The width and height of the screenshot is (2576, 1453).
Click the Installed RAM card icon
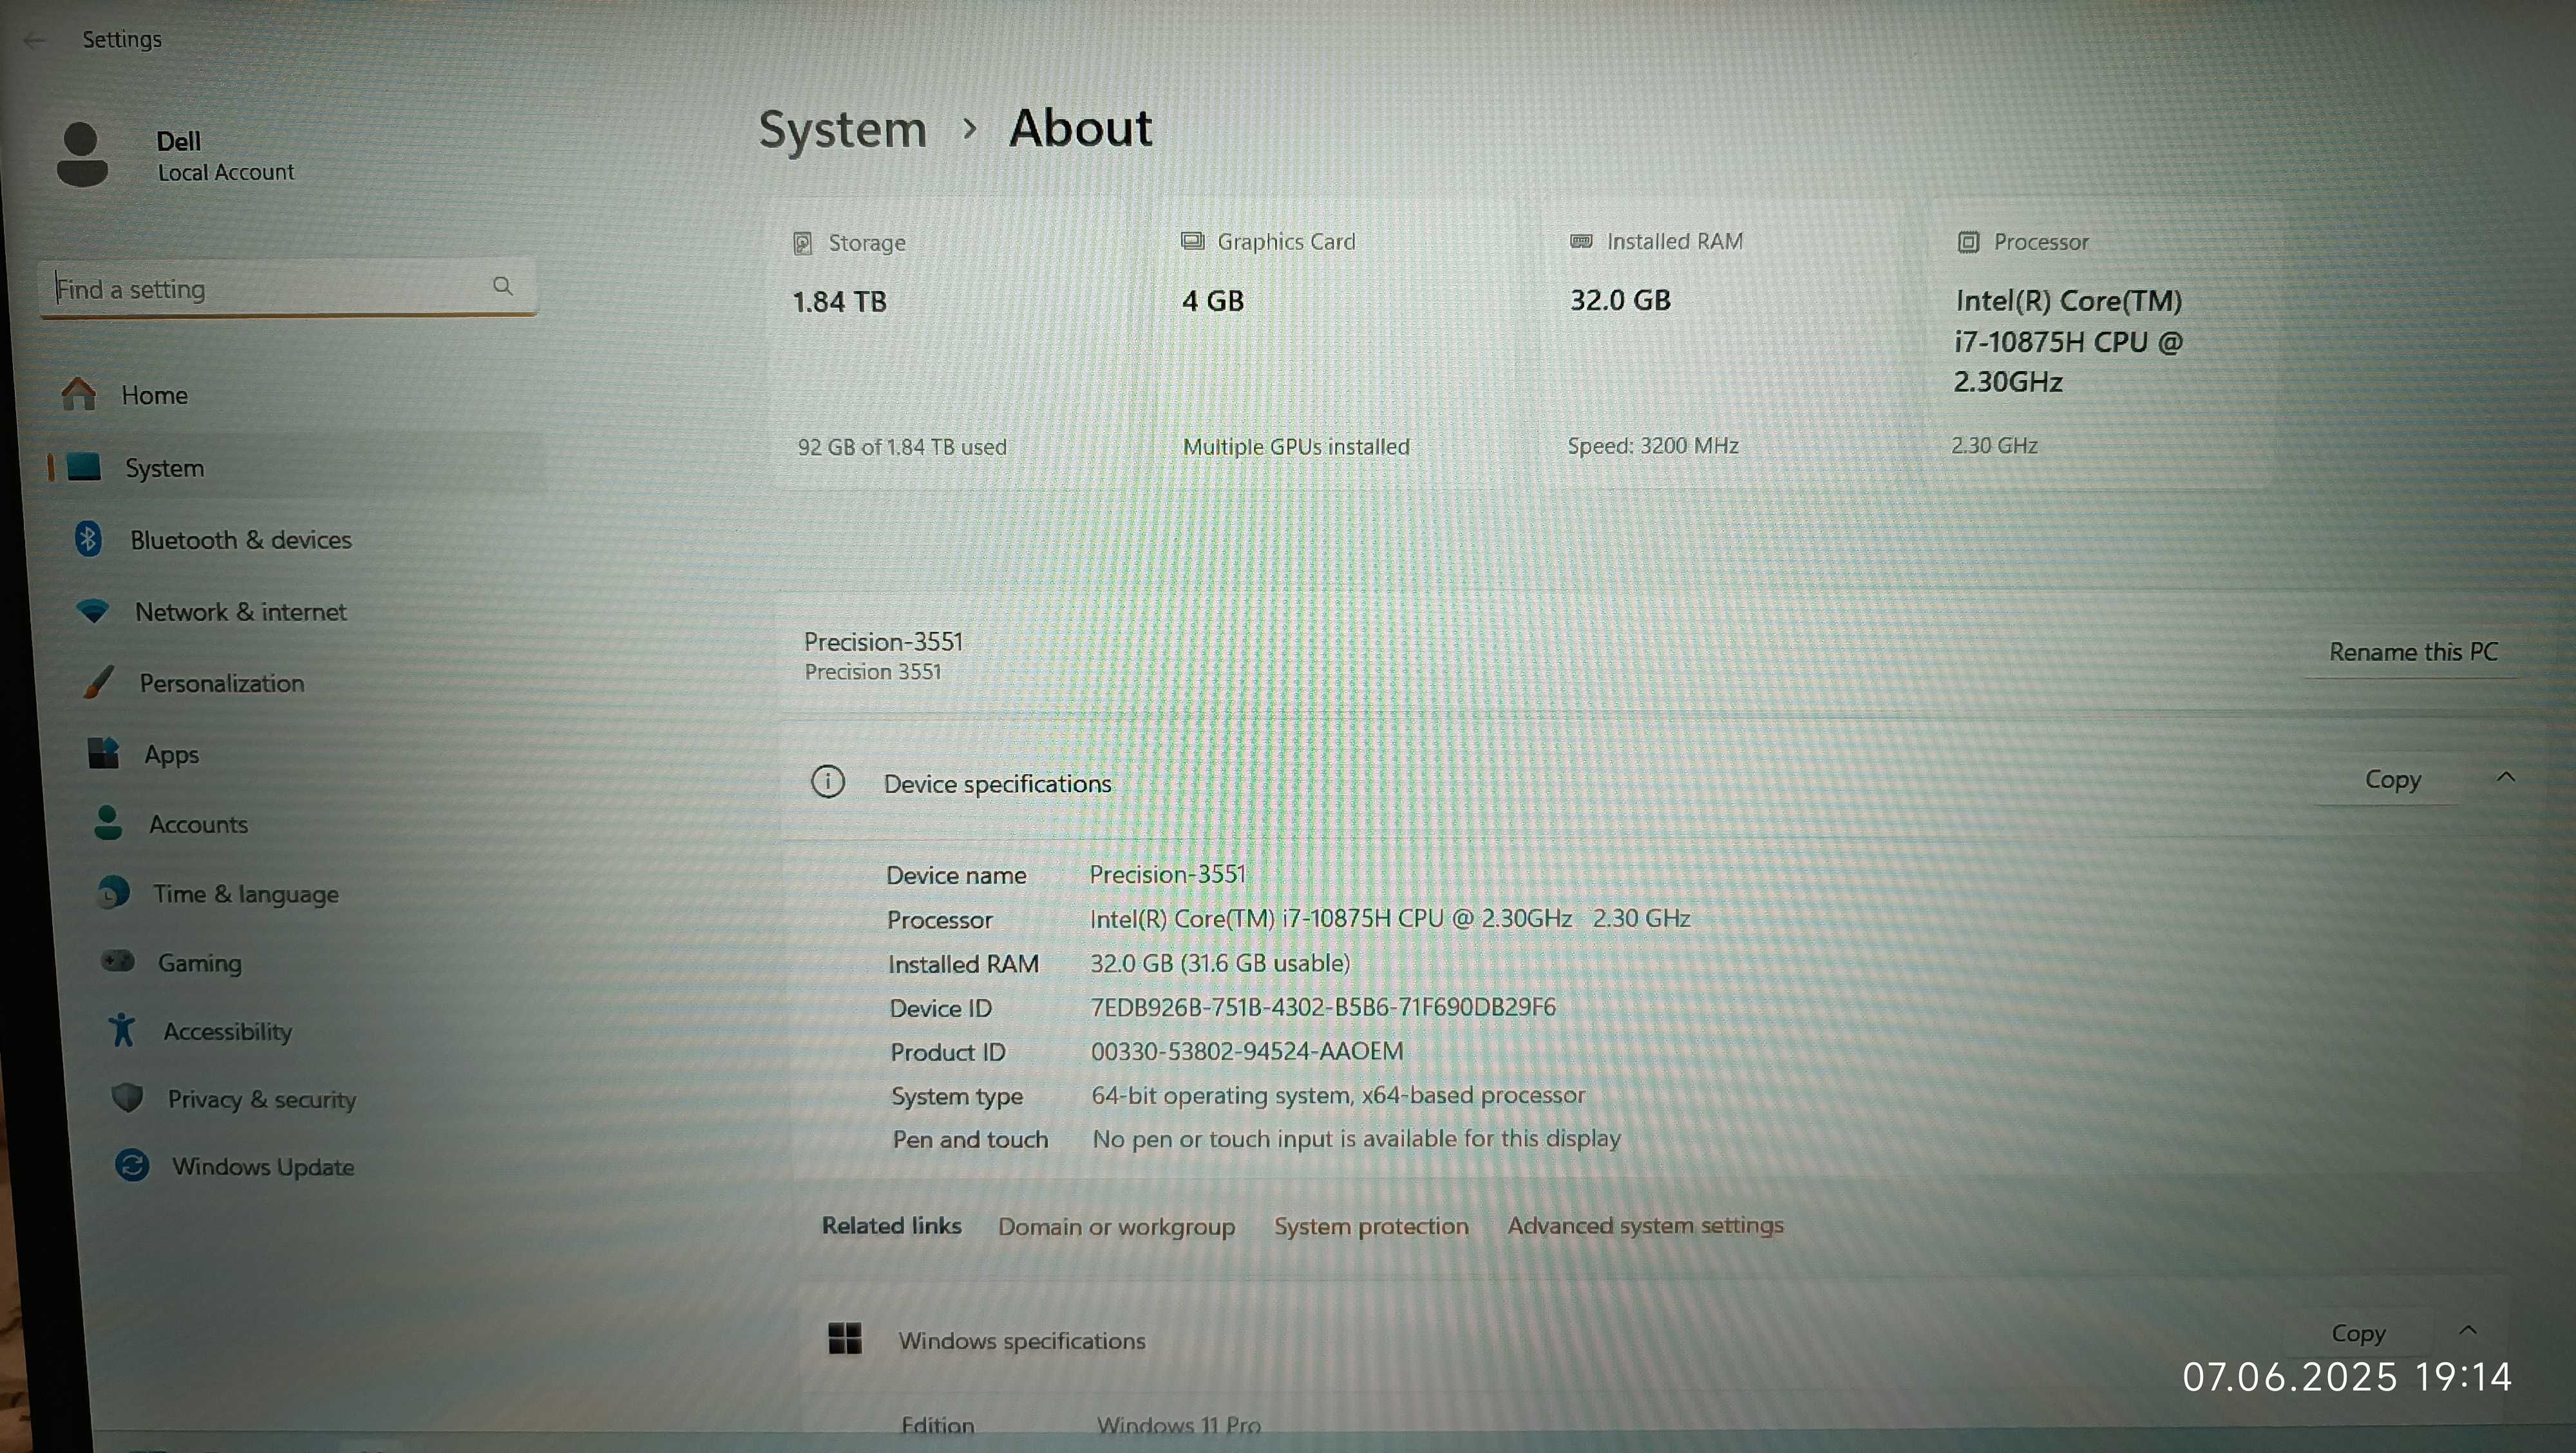click(x=1581, y=241)
